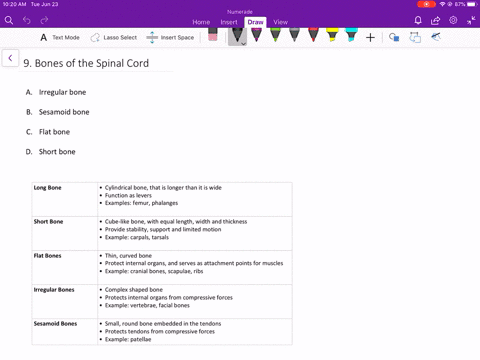Click the Long Bone table cell
Screen dimensions: 480x360
coord(65,199)
